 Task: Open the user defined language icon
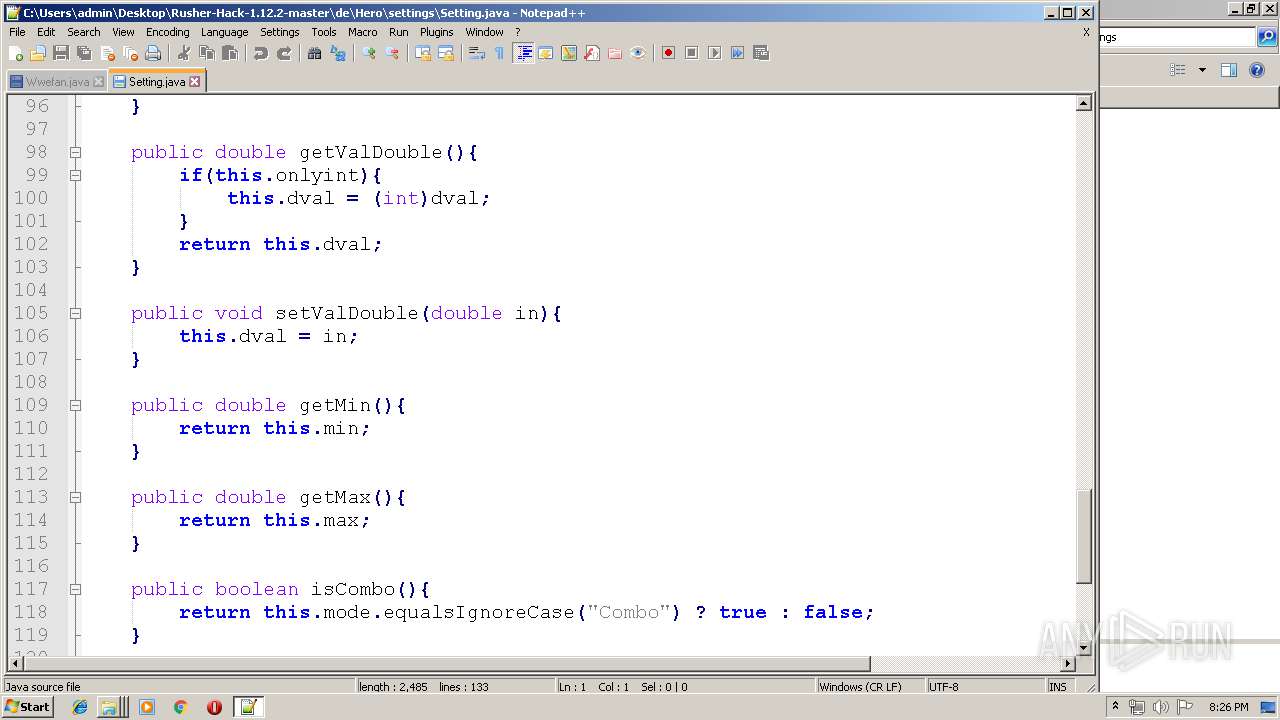coord(546,53)
